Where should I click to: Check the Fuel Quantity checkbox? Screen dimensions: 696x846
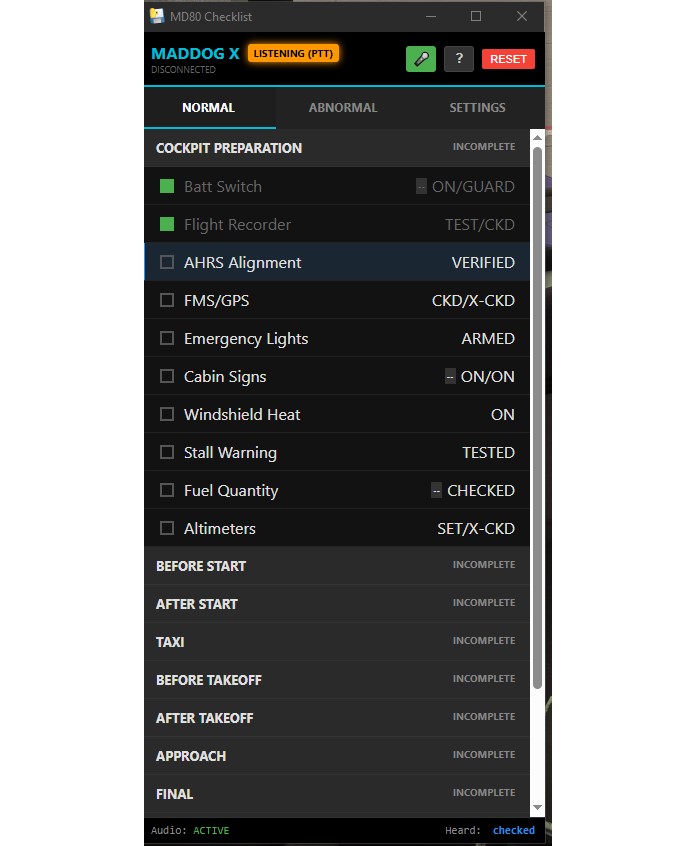167,490
